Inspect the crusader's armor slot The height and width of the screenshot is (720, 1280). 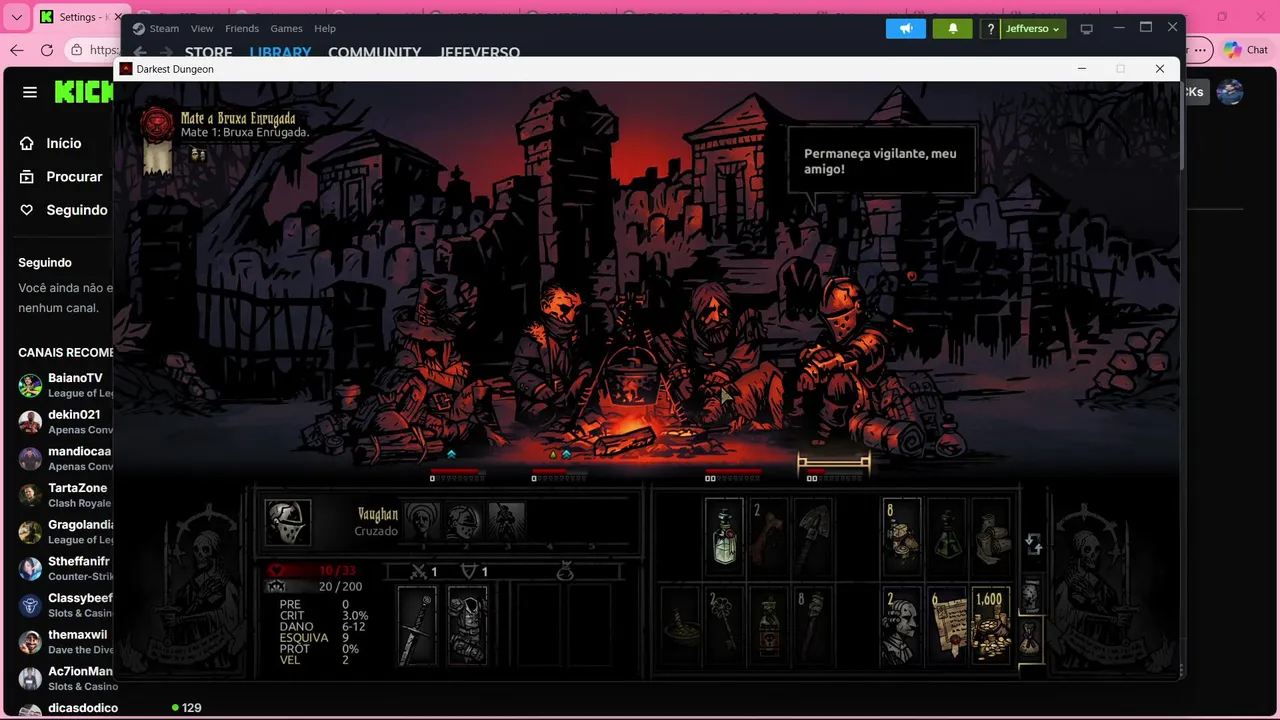tap(467, 626)
